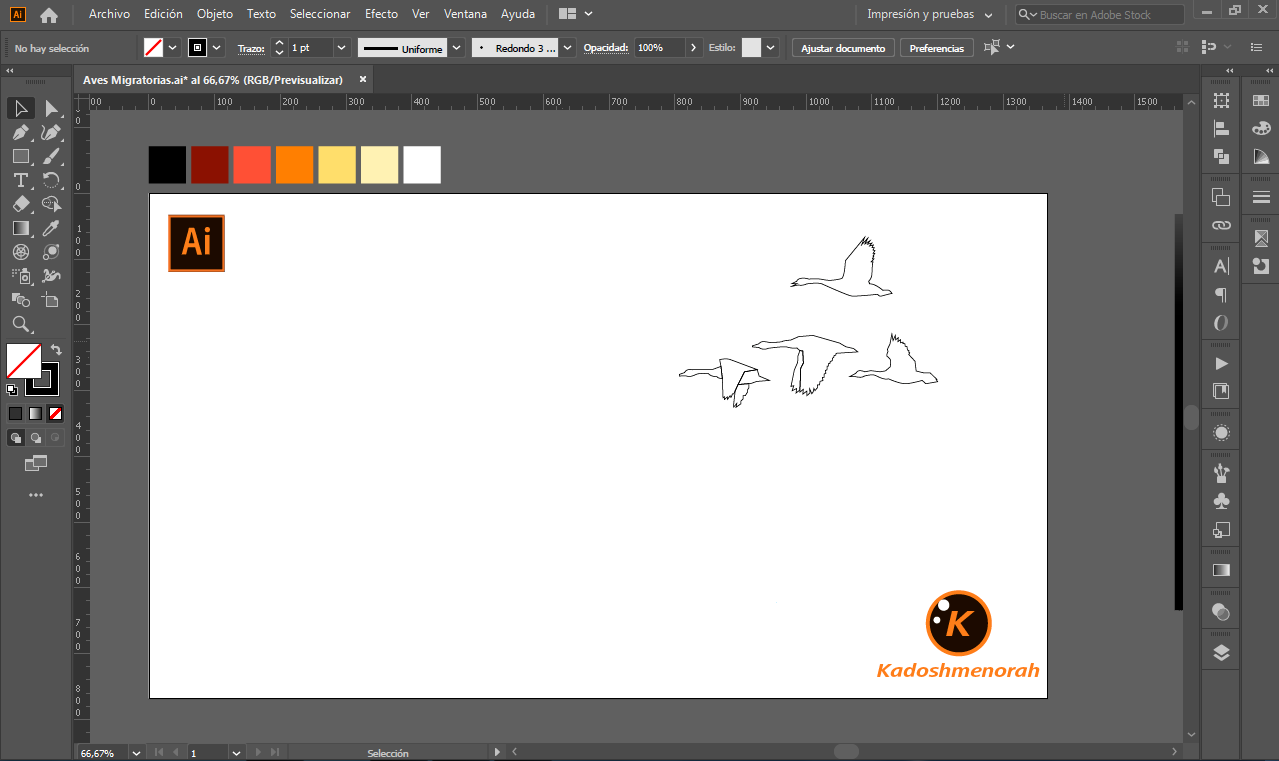This screenshot has width=1279, height=761.
Task: Activate the Zoom tool
Action: [x=20, y=324]
